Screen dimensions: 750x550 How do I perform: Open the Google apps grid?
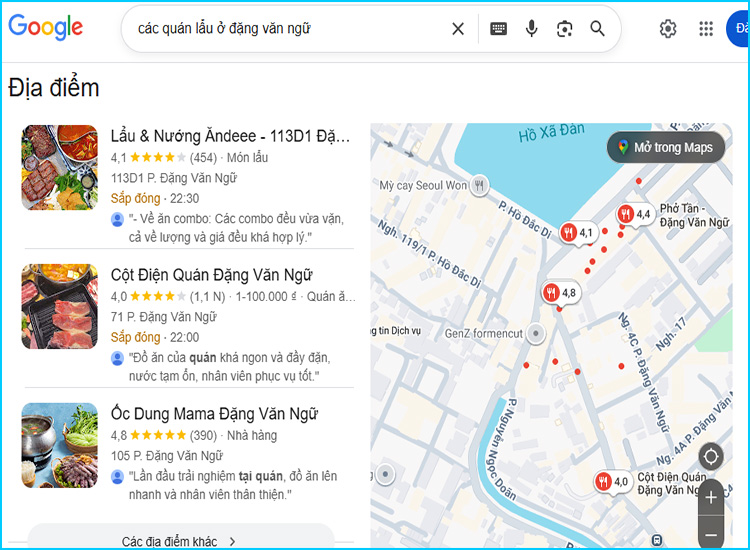[x=706, y=29]
